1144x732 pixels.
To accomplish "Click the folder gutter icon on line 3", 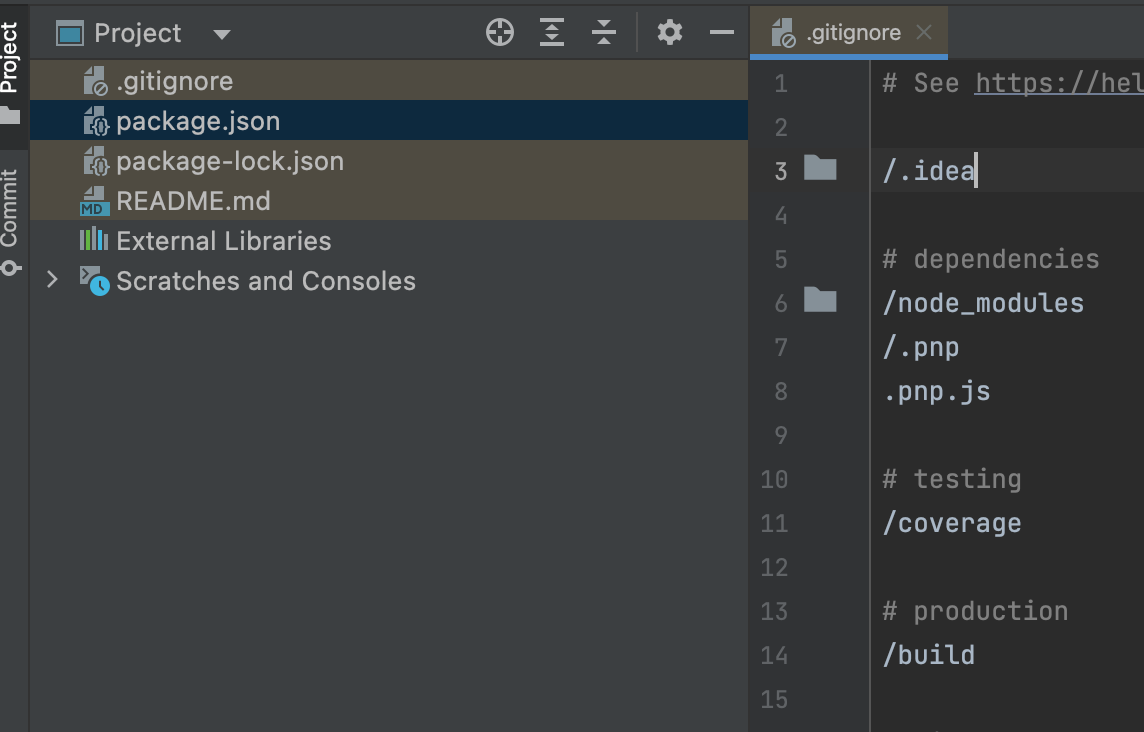I will 820,168.
